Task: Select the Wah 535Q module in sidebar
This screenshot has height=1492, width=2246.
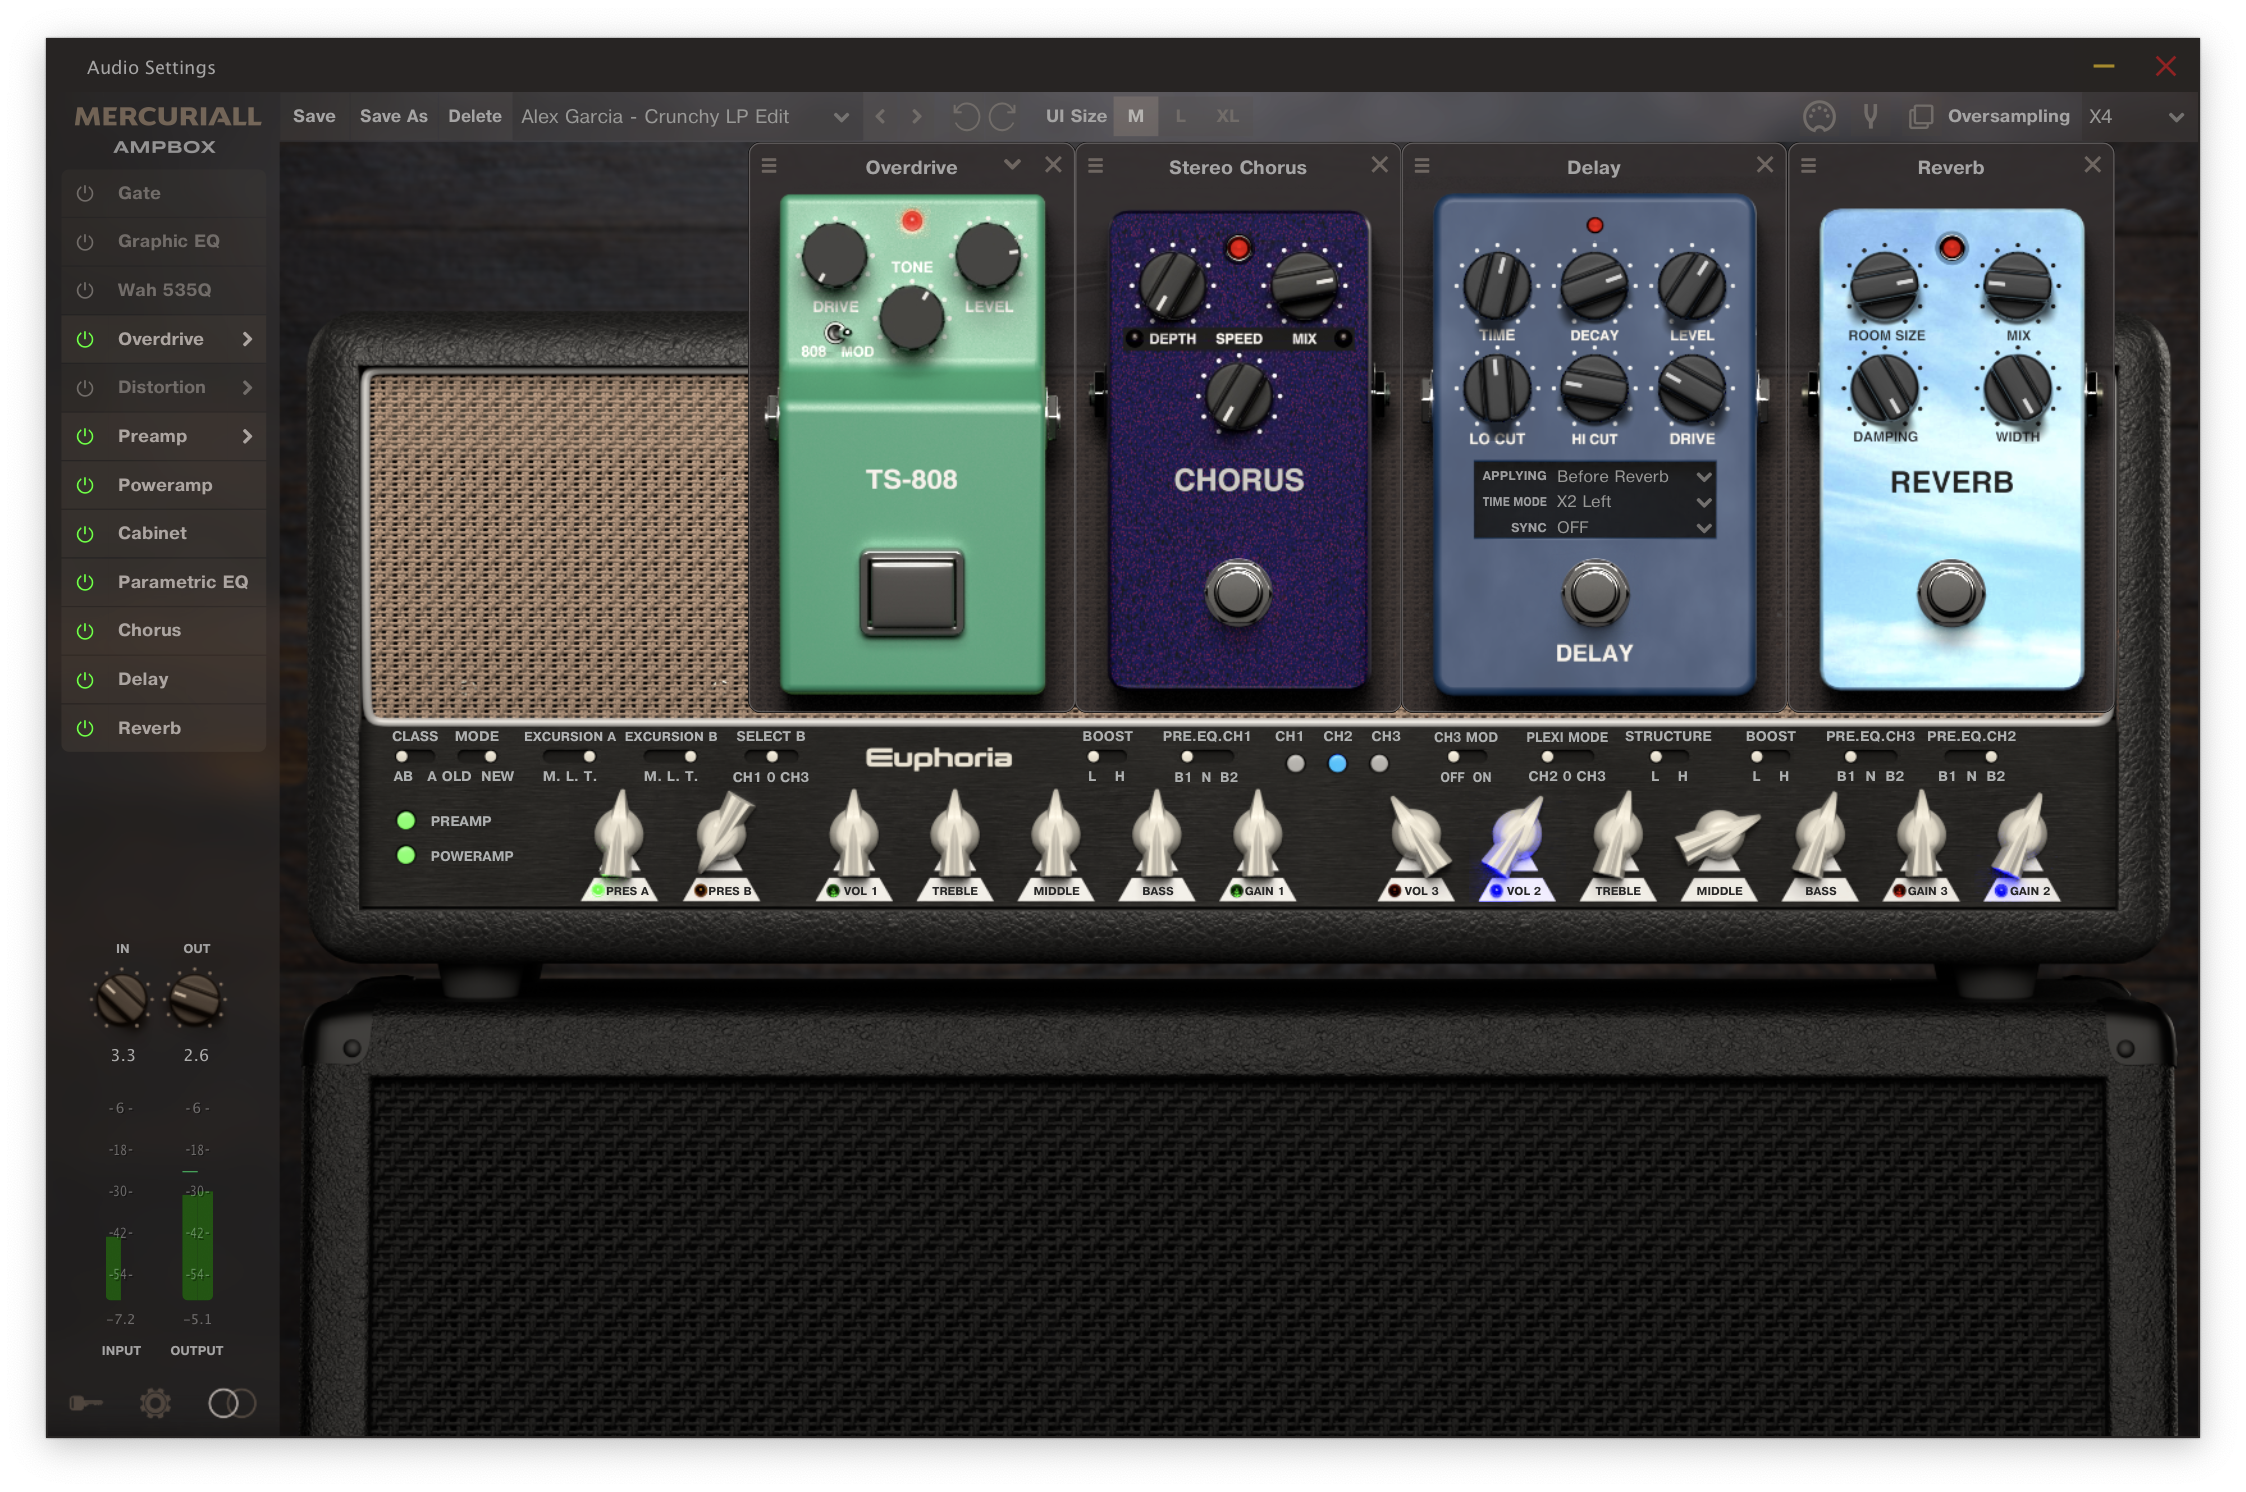Action: coord(164,290)
